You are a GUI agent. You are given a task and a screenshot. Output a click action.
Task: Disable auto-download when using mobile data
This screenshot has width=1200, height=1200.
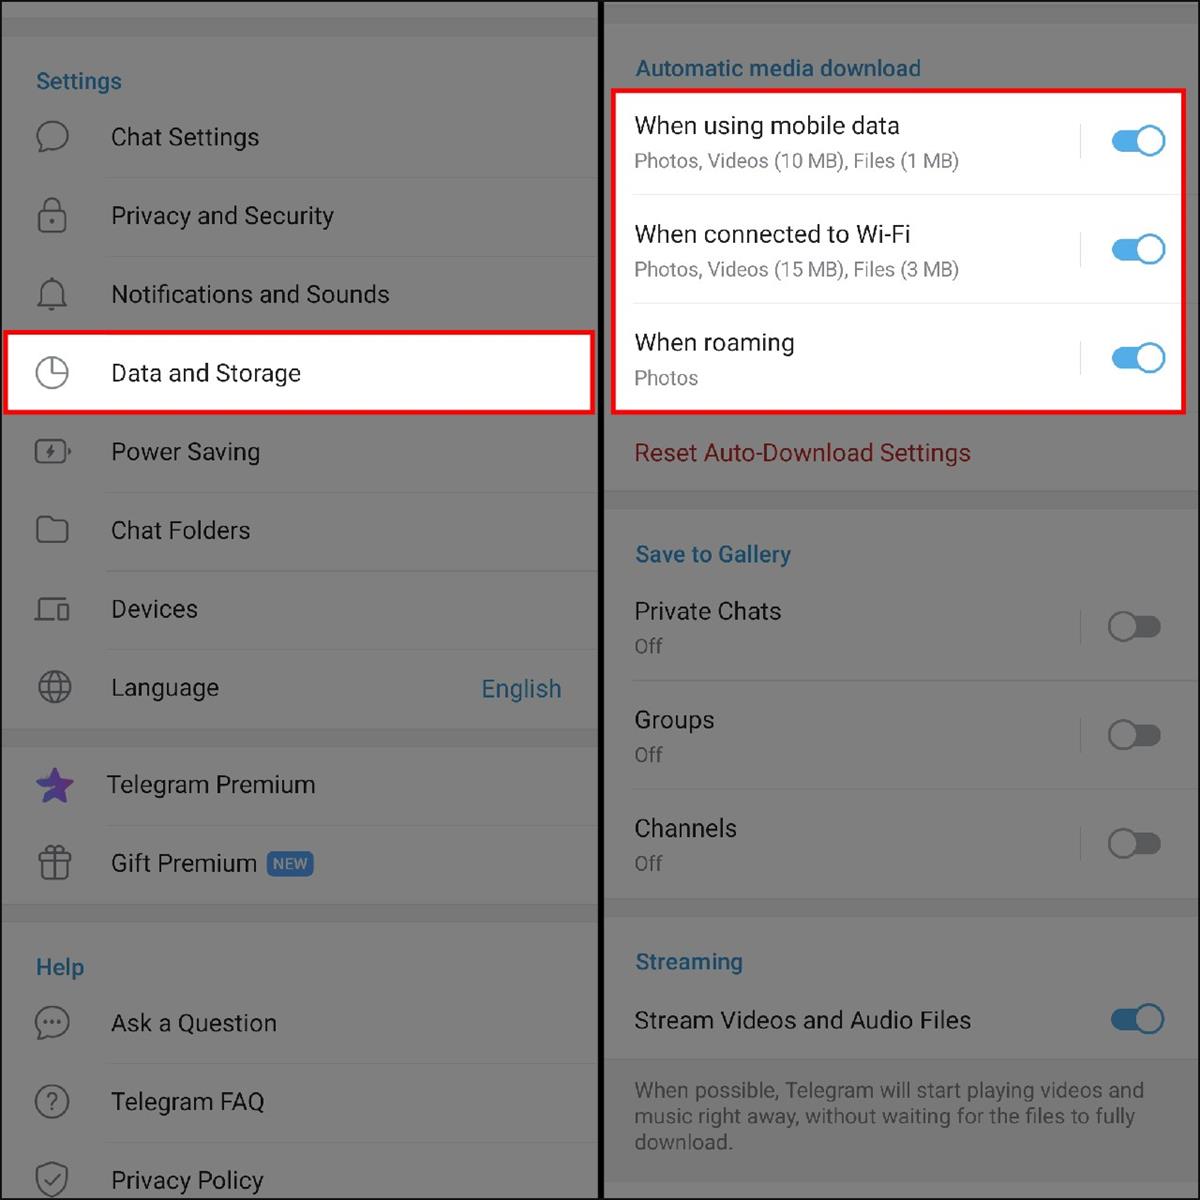tap(1138, 141)
